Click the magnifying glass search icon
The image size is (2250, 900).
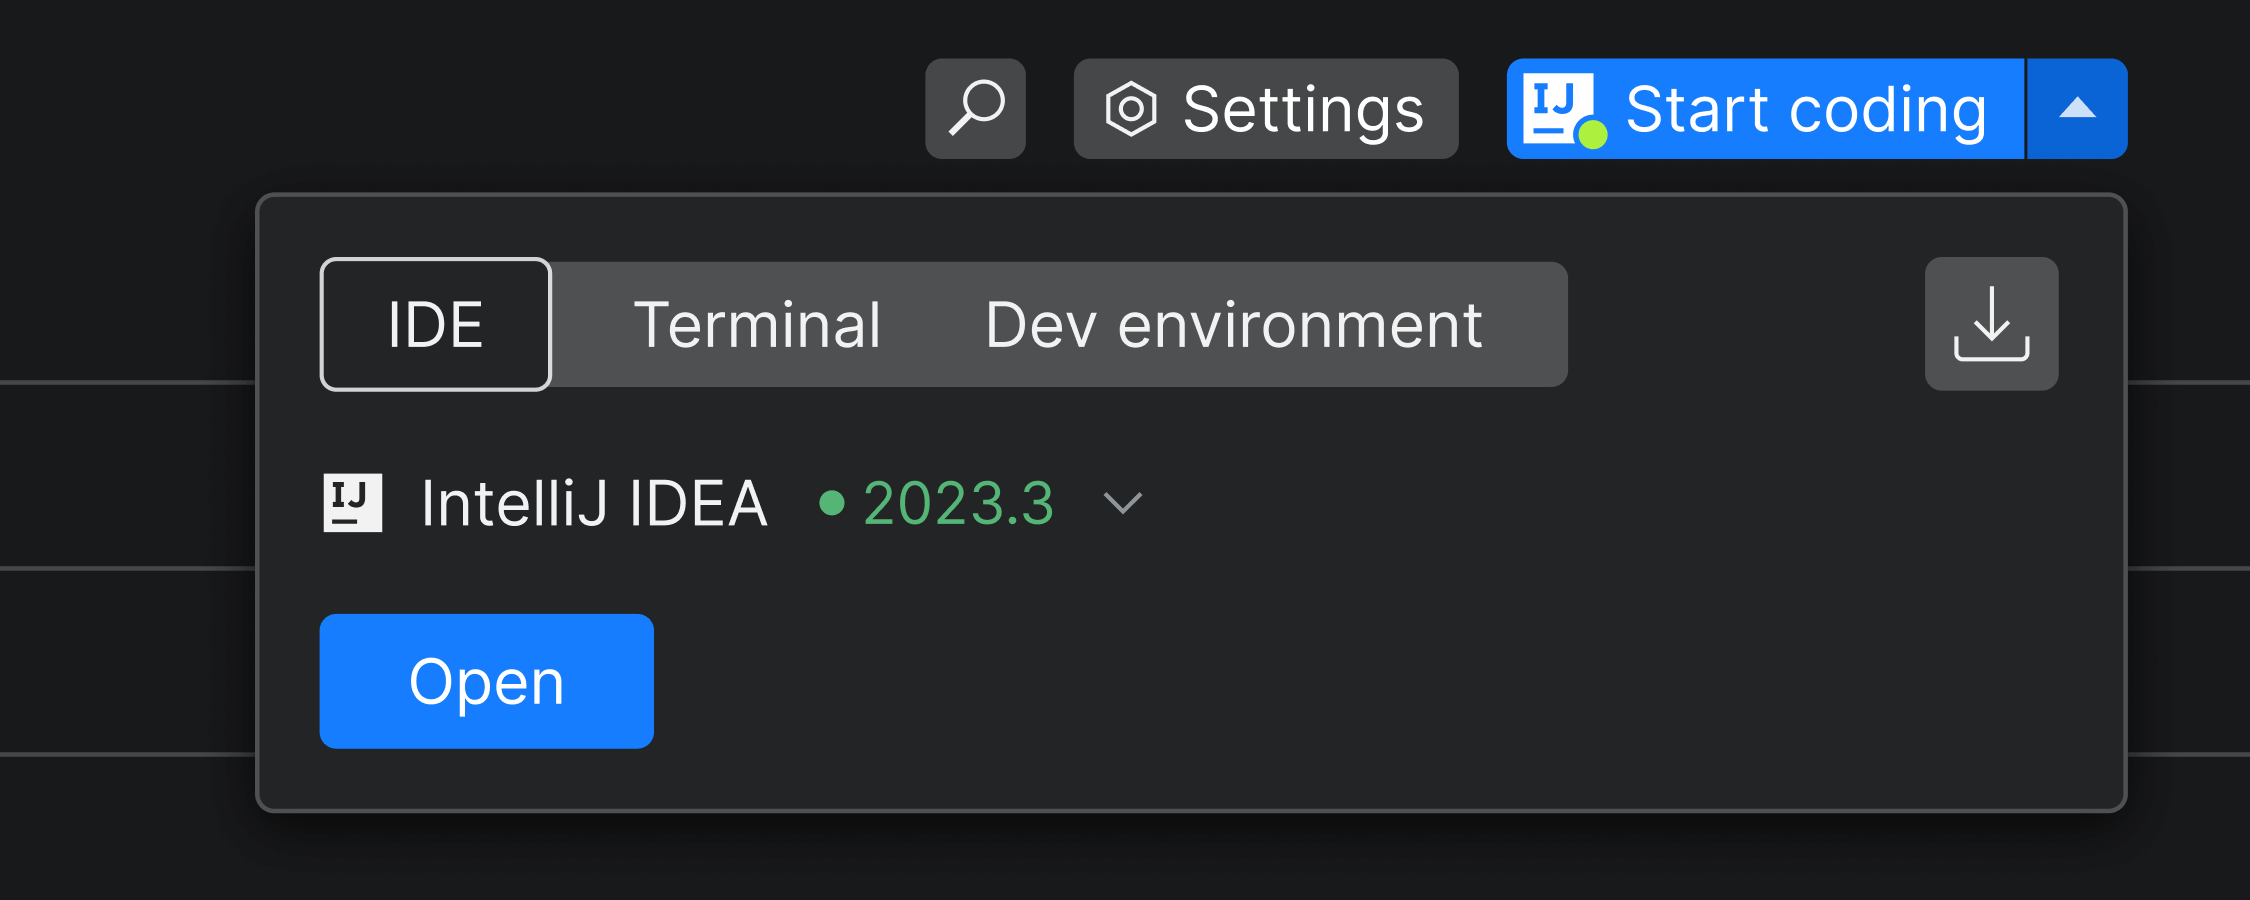tap(975, 108)
